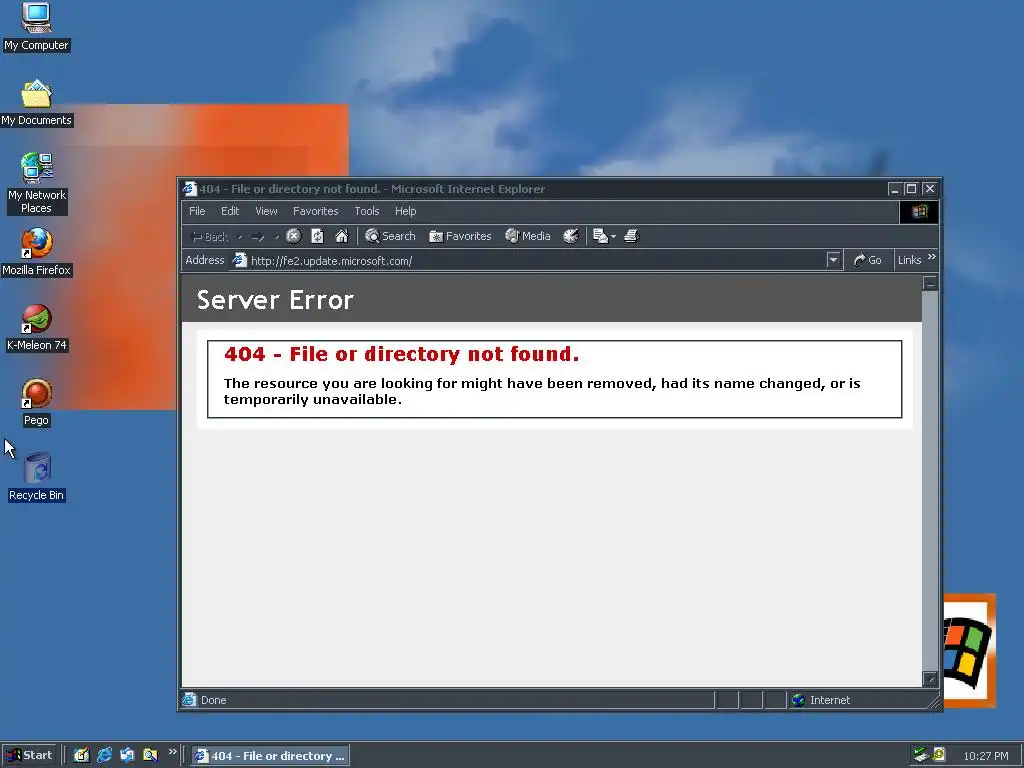Minimize the Internet Explorer window
The image size is (1024, 768).
pos(895,189)
